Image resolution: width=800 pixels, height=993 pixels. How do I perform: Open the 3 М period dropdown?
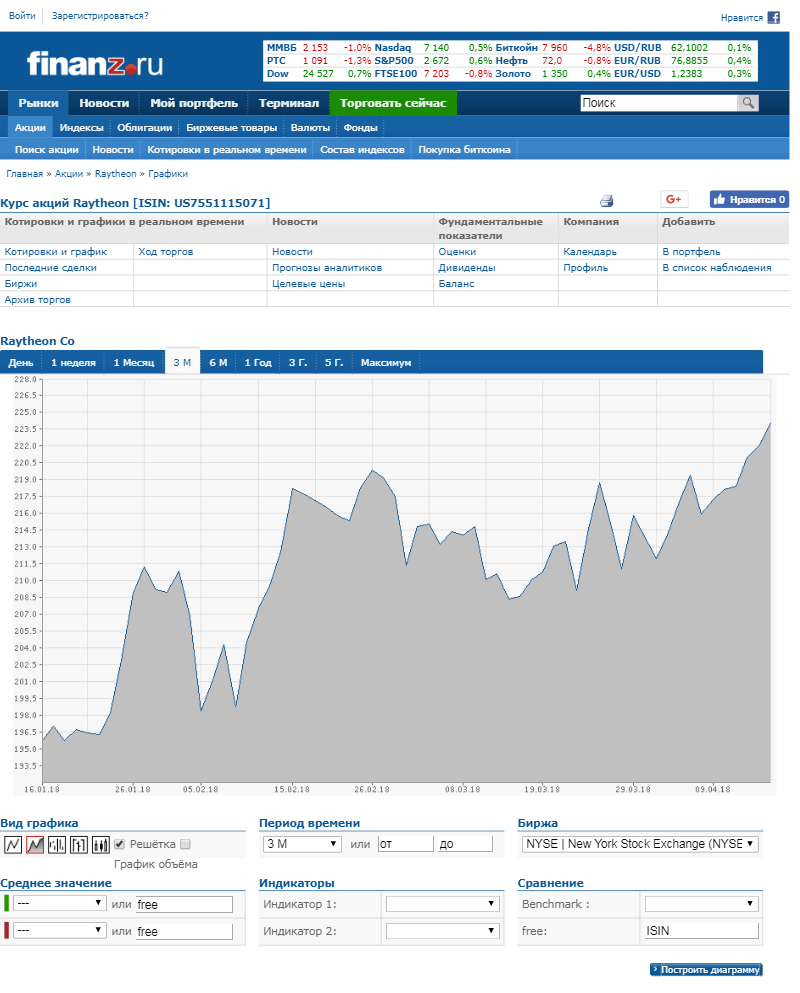point(302,844)
